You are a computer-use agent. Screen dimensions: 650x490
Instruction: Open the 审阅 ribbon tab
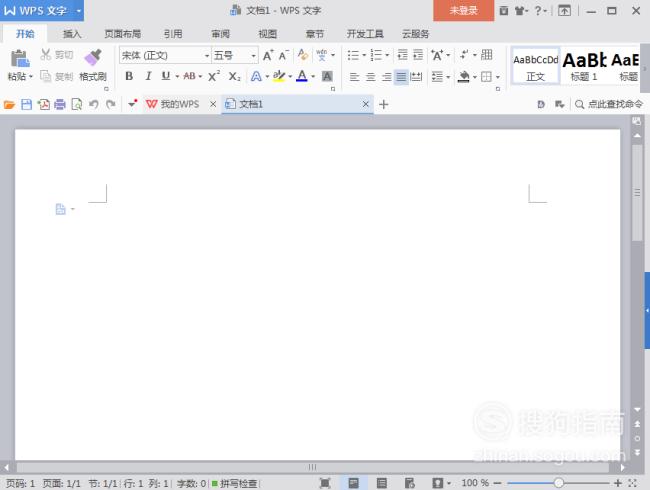point(220,34)
